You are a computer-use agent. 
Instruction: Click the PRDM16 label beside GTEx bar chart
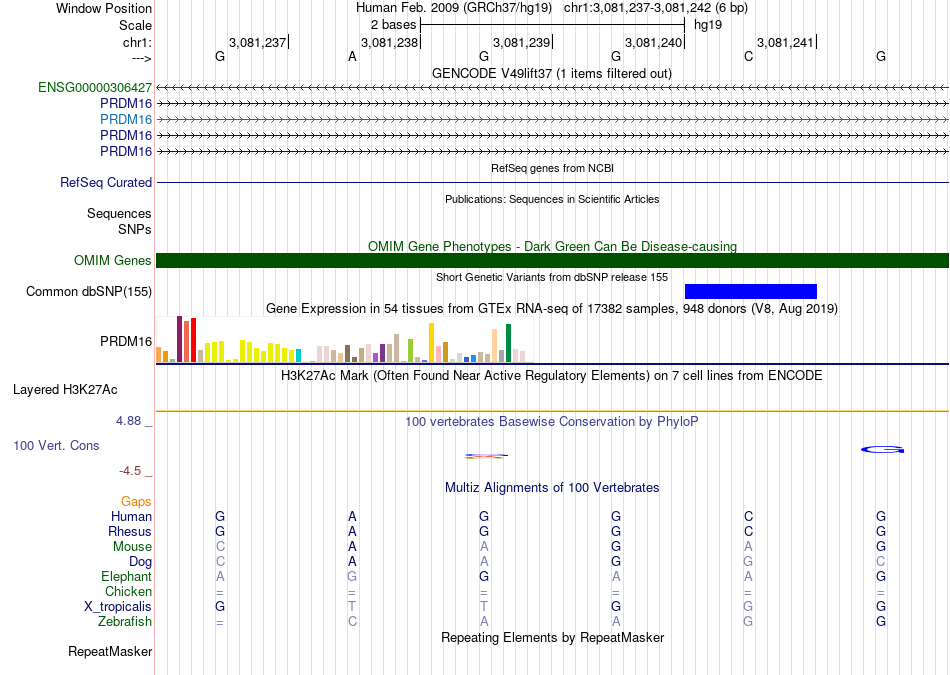pos(126,342)
